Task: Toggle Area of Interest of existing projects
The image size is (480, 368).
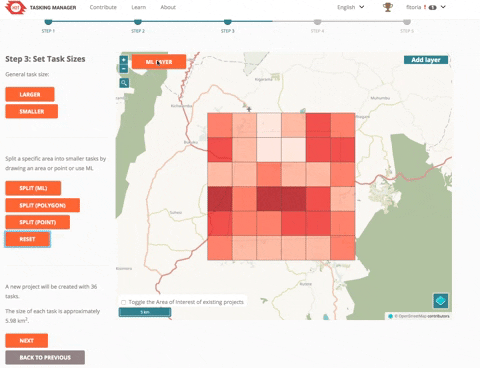Action: click(124, 302)
